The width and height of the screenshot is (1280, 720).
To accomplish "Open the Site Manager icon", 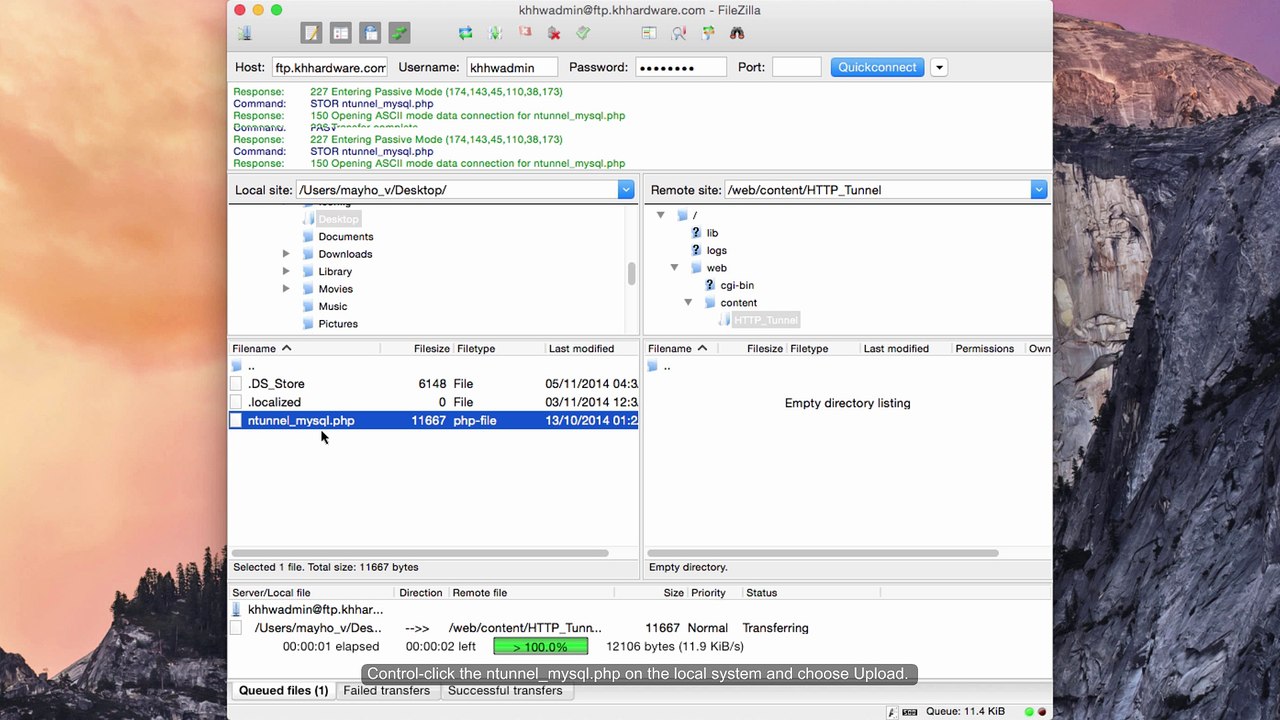I will point(245,33).
